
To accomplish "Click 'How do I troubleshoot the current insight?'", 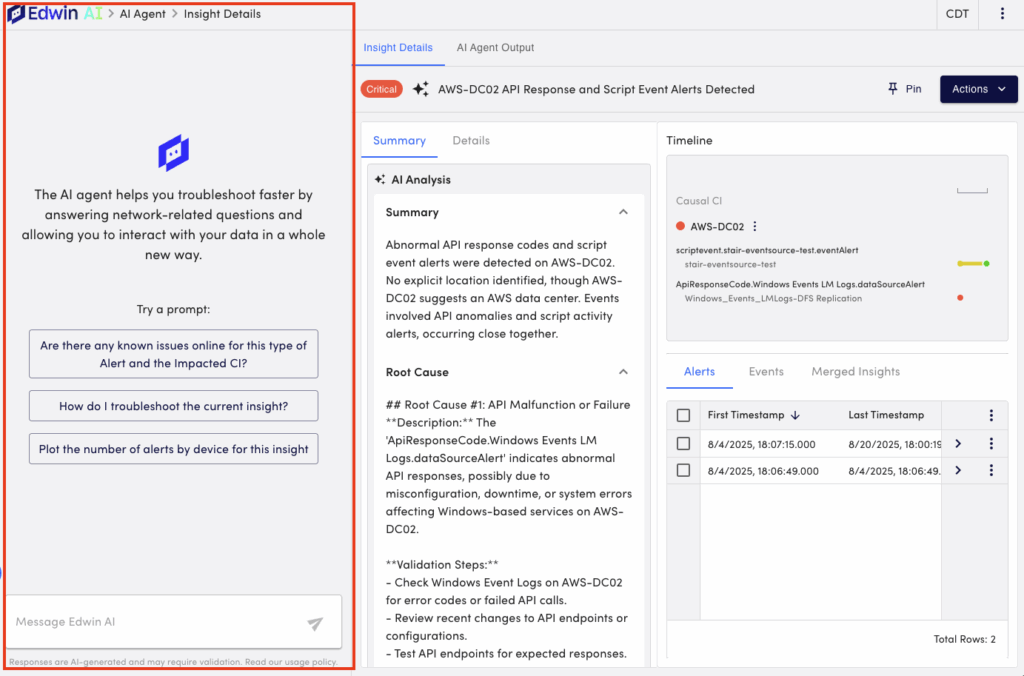I will (174, 406).
